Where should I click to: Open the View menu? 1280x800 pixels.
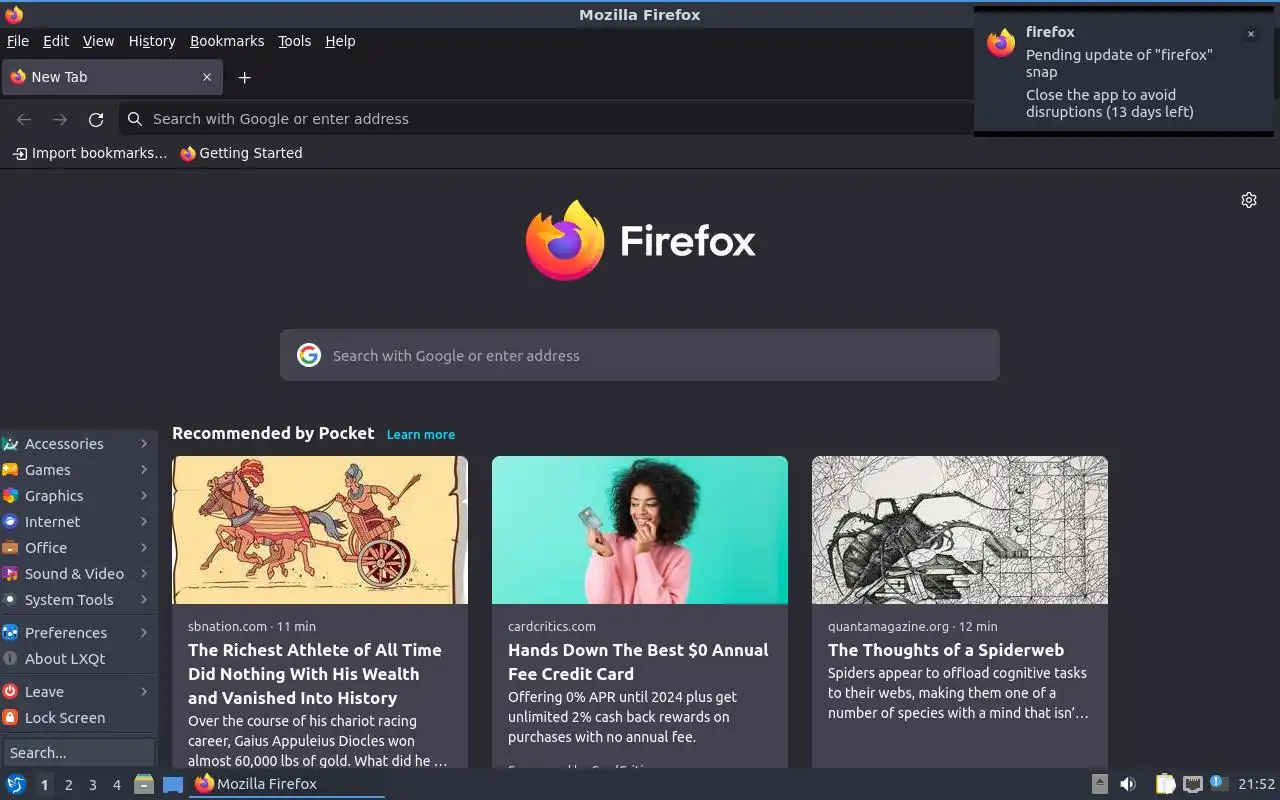coord(98,41)
